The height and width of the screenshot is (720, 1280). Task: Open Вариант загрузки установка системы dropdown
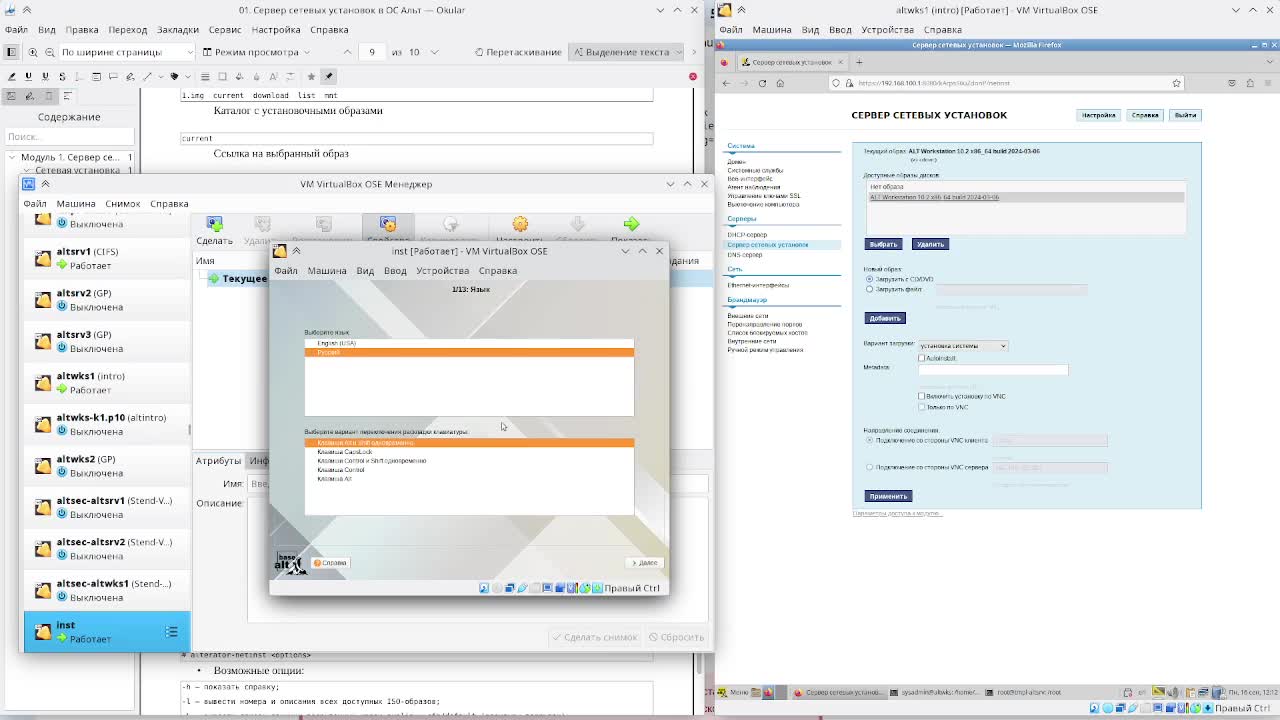tap(963, 346)
